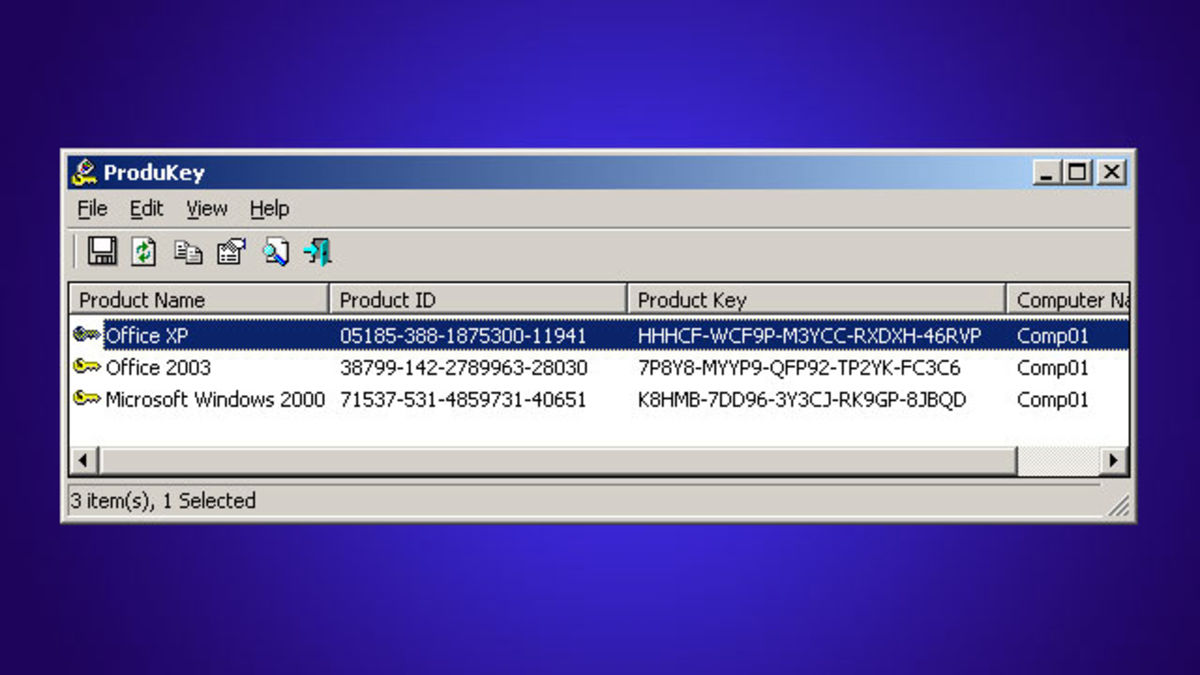Click the horizontal scrollbar right arrow
Screen dimensions: 1200x675
[x=1113, y=461]
